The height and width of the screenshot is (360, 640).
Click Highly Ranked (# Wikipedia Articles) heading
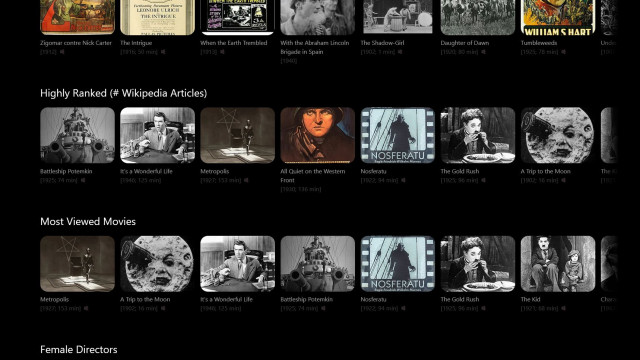[x=124, y=93]
